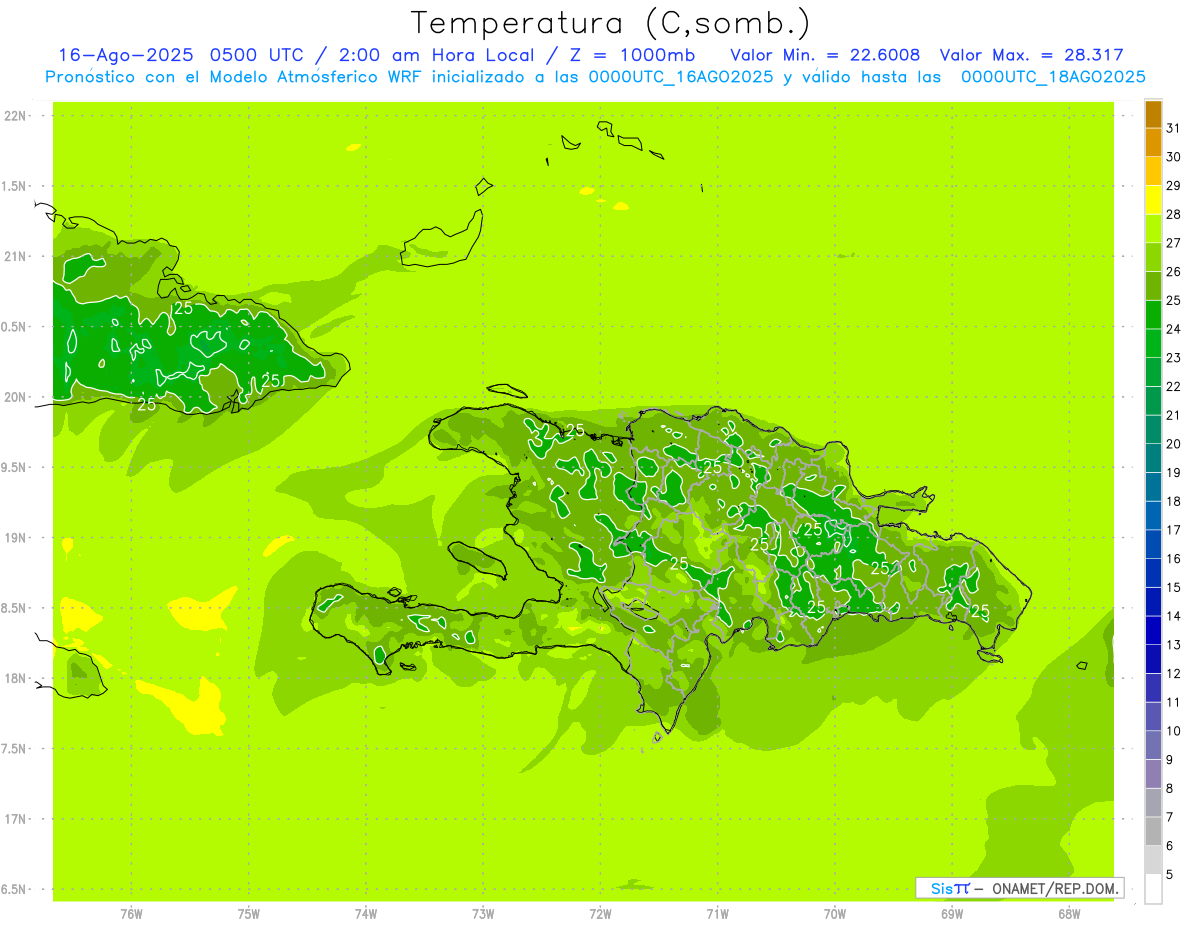Click the valid-until time "0000UTC_18AGO2025"
1200x927 pixels.
(1053, 77)
